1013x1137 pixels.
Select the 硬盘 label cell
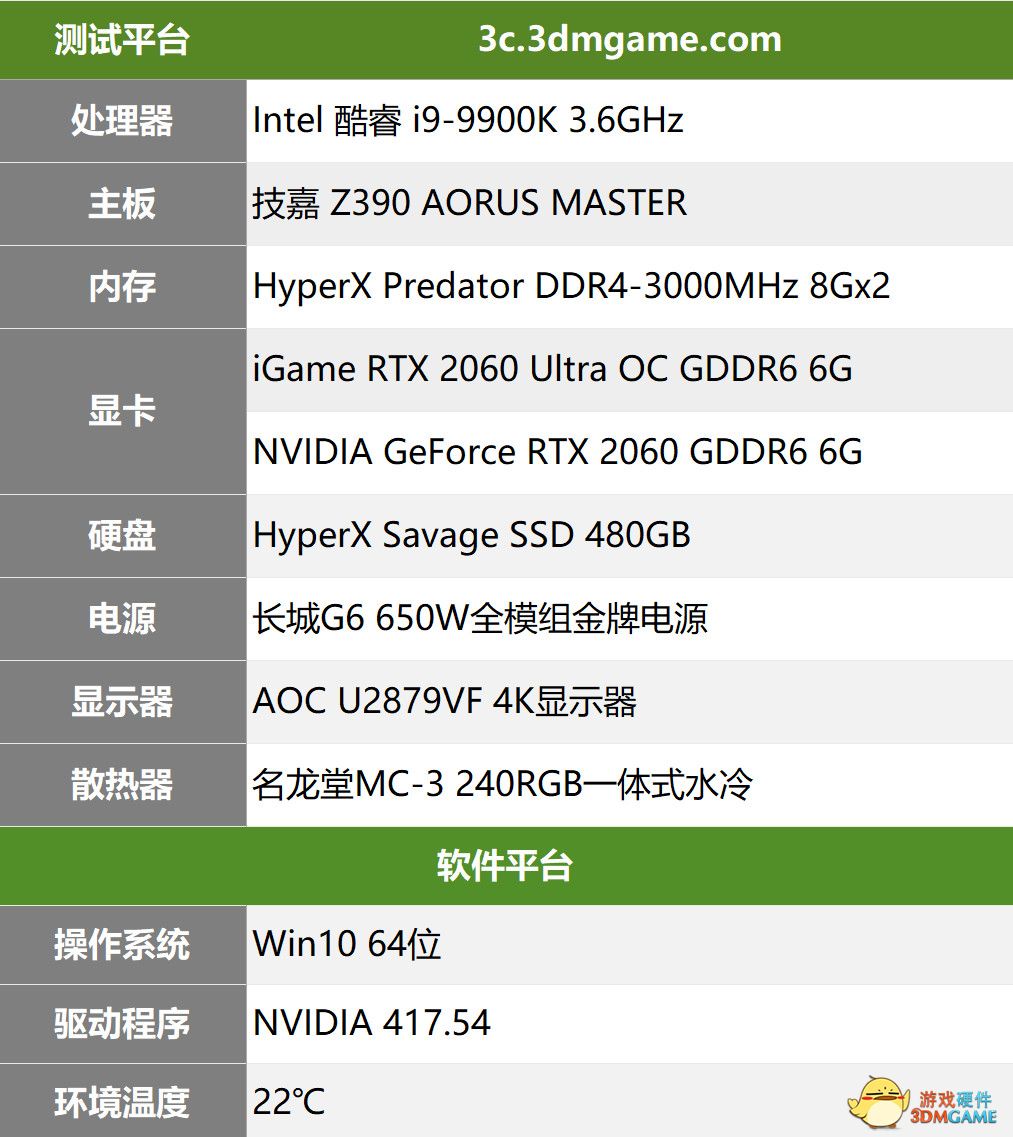tap(123, 536)
